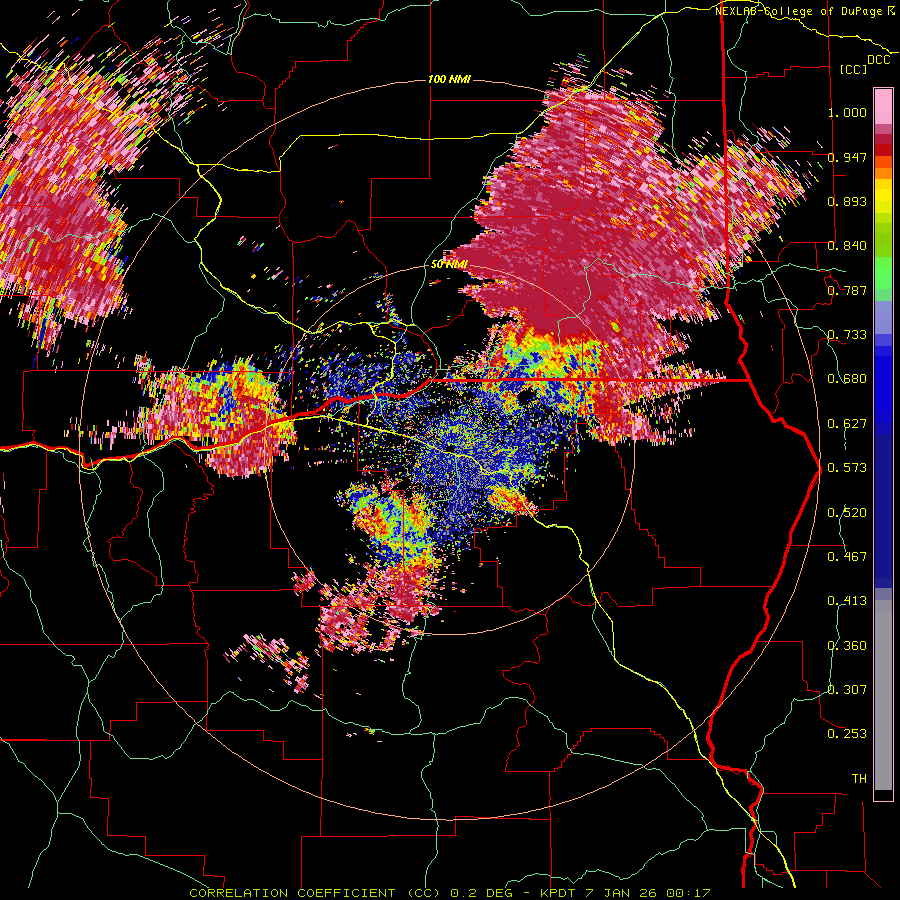The height and width of the screenshot is (900, 900).
Task: Click the 0.520 color scale value
Action: [x=847, y=513]
